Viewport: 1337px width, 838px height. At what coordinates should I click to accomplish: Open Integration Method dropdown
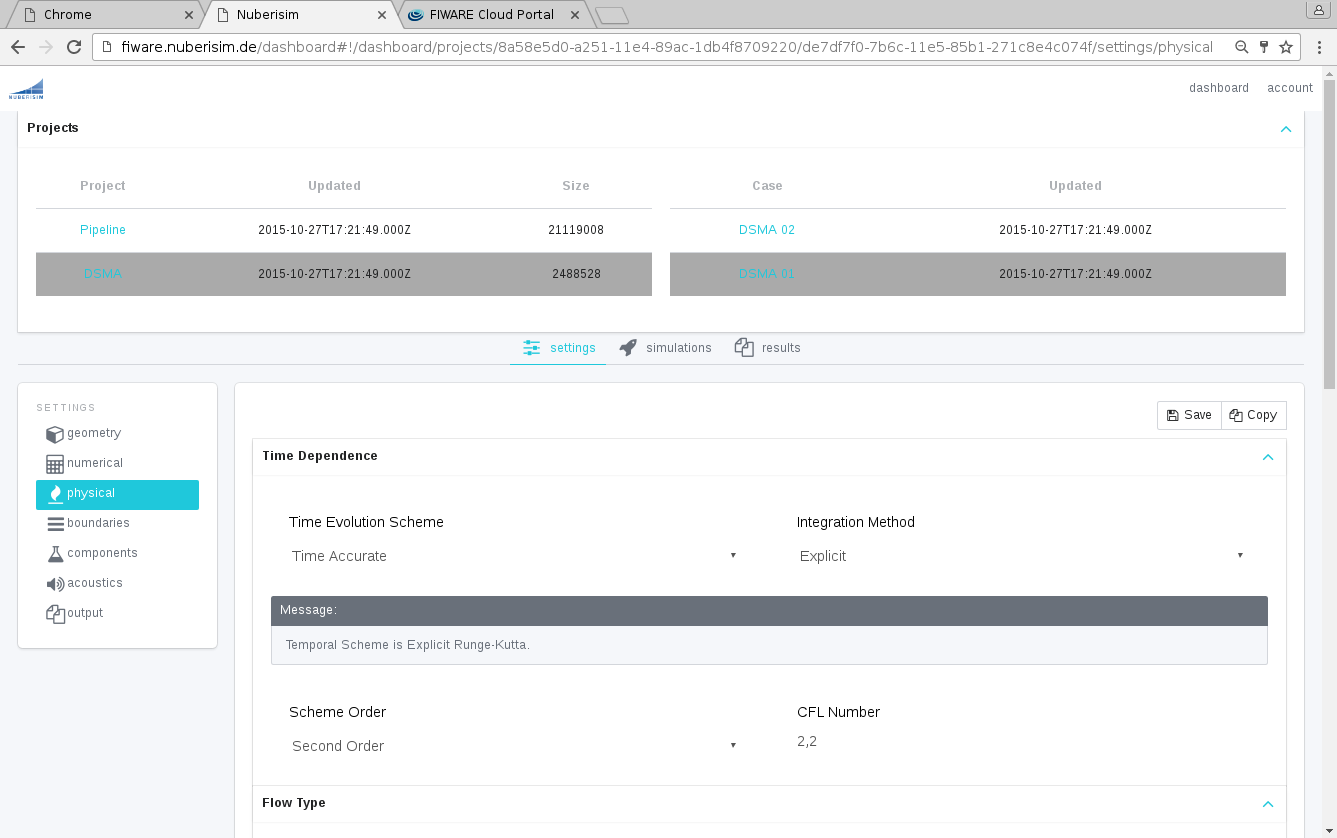click(1021, 556)
